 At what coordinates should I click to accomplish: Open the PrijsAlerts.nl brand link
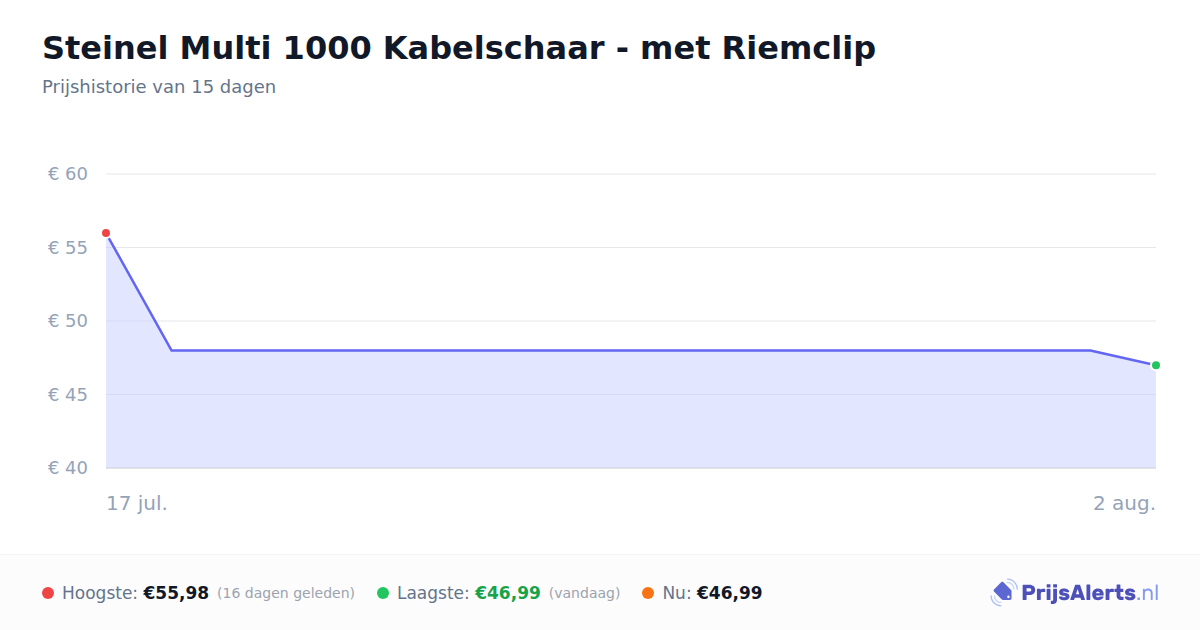tap(1075, 593)
